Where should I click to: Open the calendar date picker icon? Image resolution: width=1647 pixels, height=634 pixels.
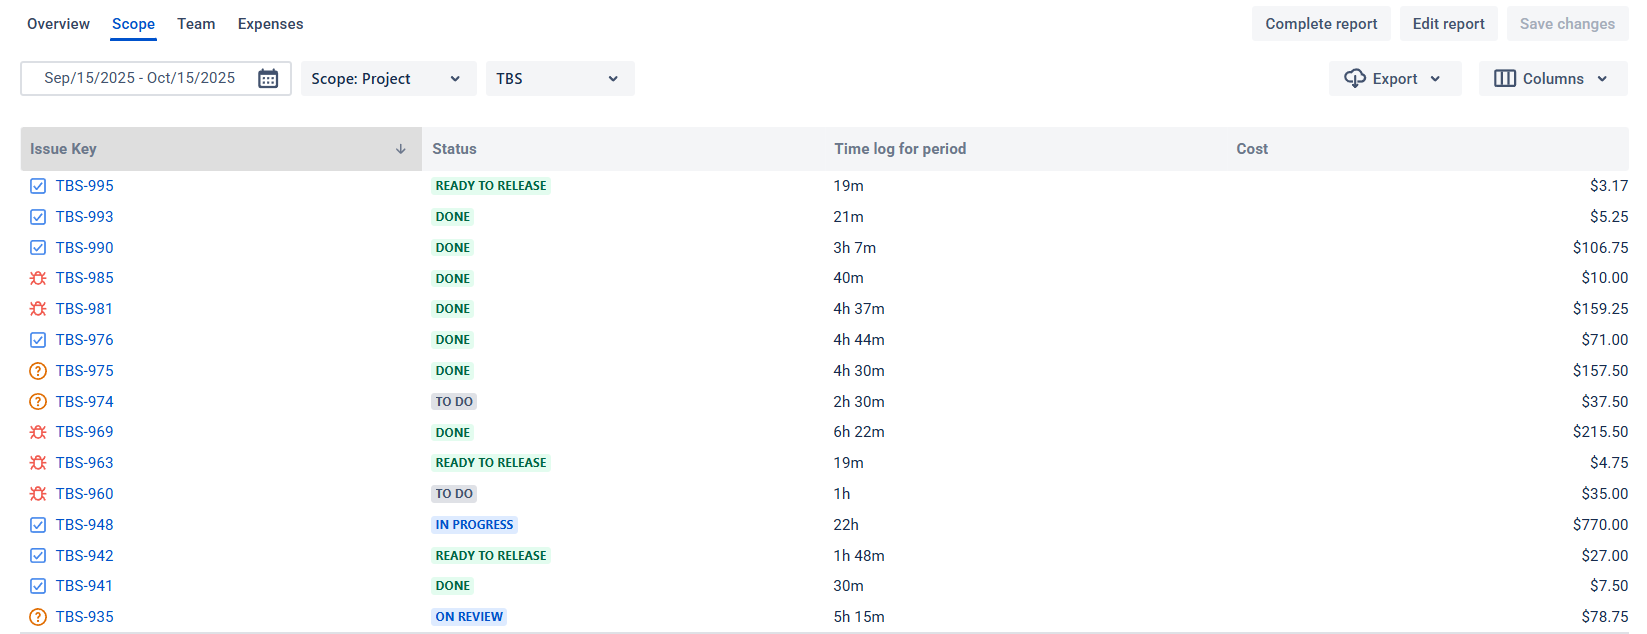(x=268, y=78)
